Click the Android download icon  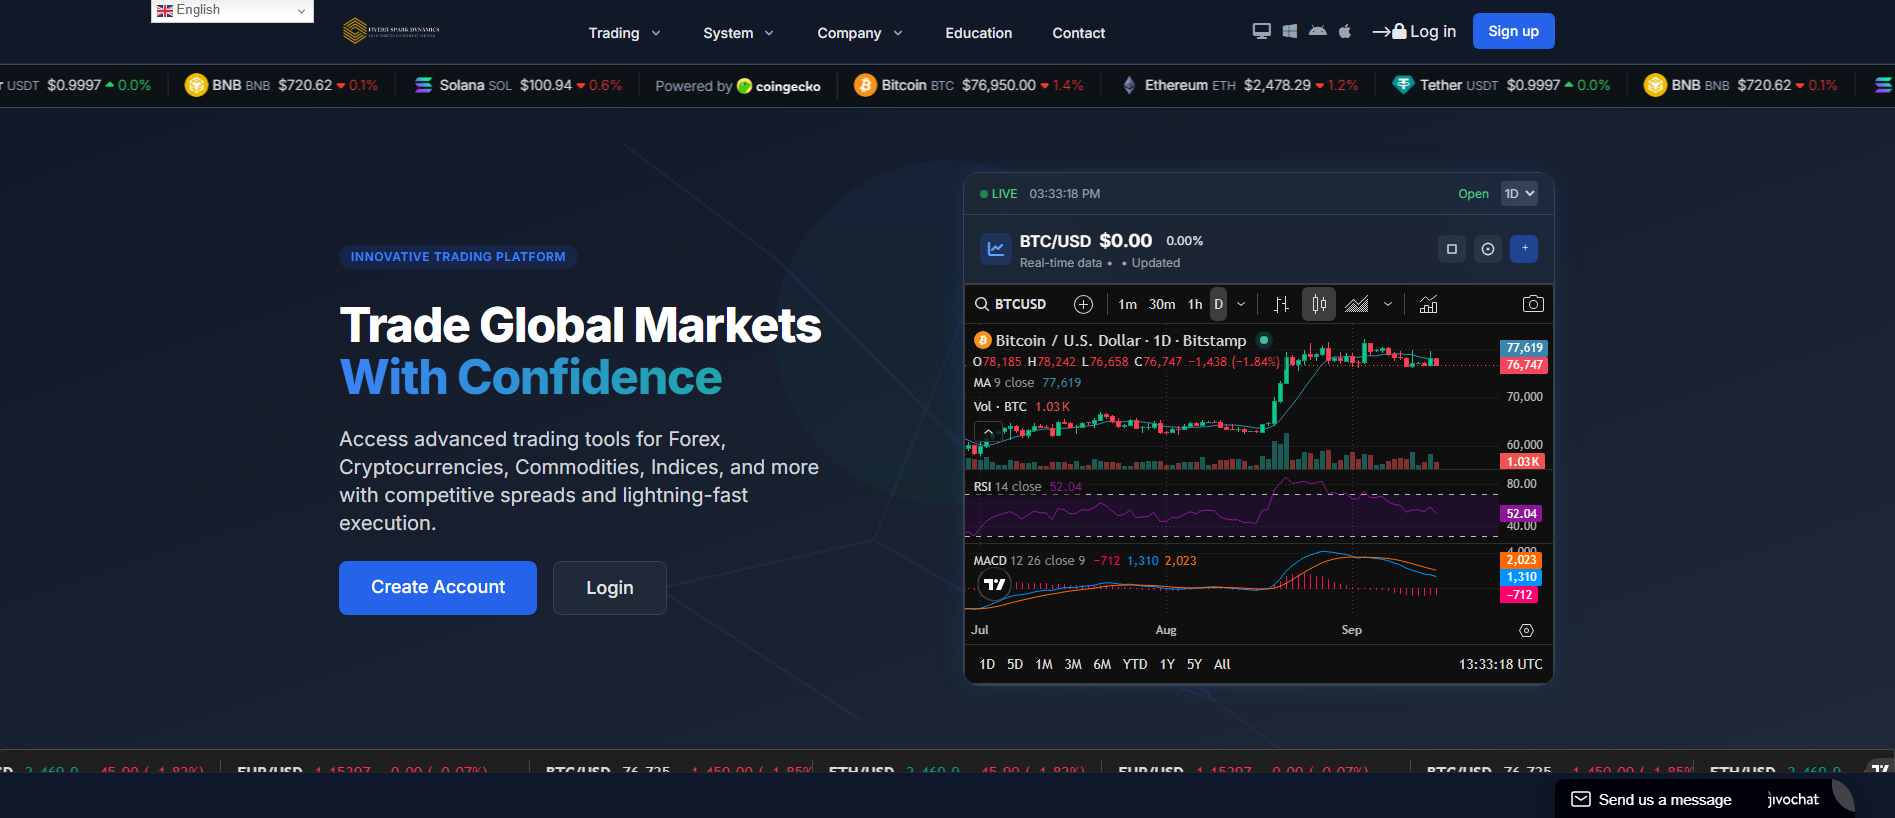tap(1318, 31)
